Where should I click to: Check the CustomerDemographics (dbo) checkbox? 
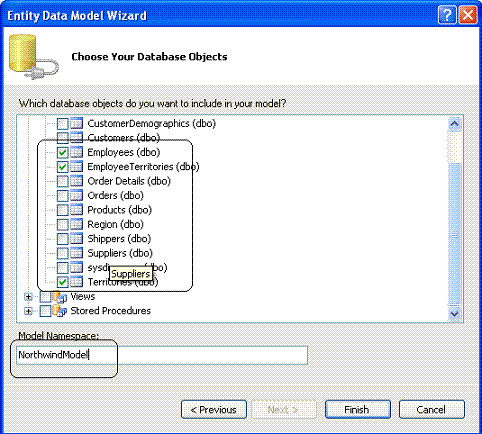(62, 124)
